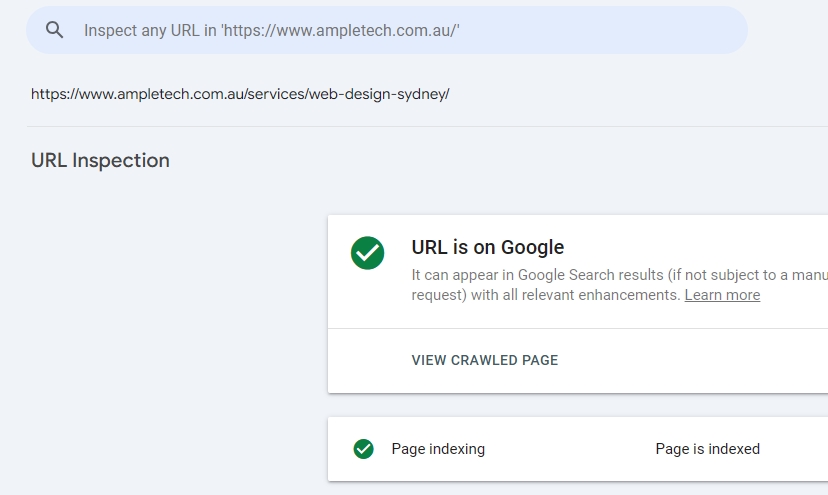Click the magnifying glass search icon
828x495 pixels.
point(54,30)
